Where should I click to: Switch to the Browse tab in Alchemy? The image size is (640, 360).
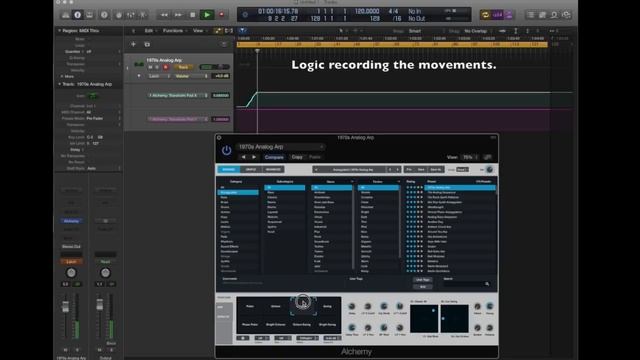[229, 169]
